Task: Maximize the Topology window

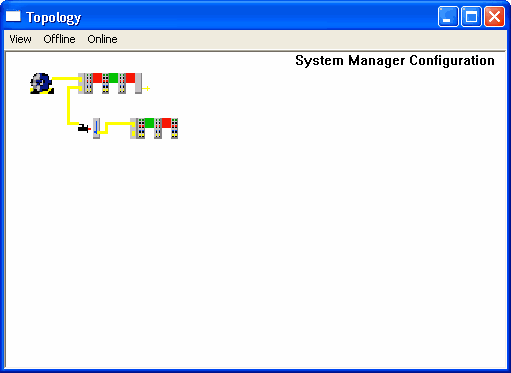Action: 471,16
